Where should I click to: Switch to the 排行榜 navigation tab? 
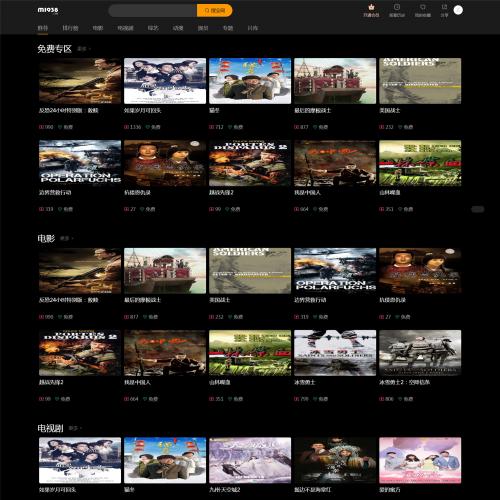70,28
